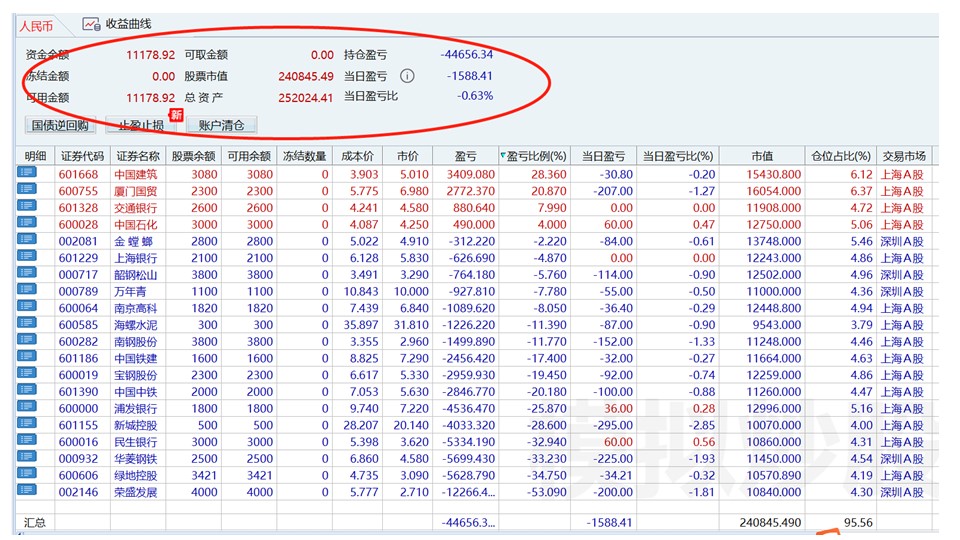Sort by 交易市场 column header
Screen dimensions: 960x540
pyautogui.click(x=904, y=156)
